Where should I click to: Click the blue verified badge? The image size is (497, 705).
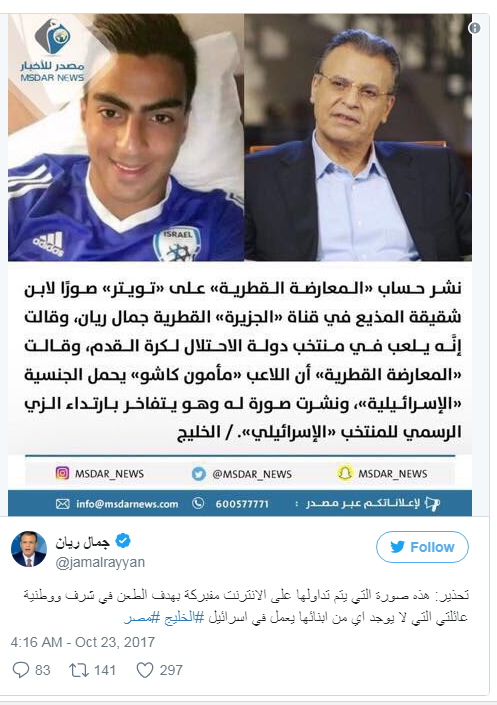(x=123, y=540)
